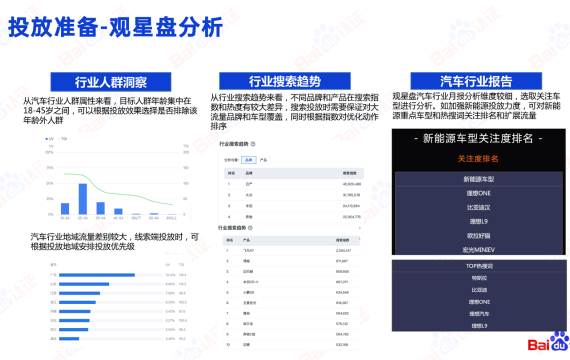This screenshot has height=360, width=570.
Task: Click the blue UV legend dot
Action: click(47, 139)
